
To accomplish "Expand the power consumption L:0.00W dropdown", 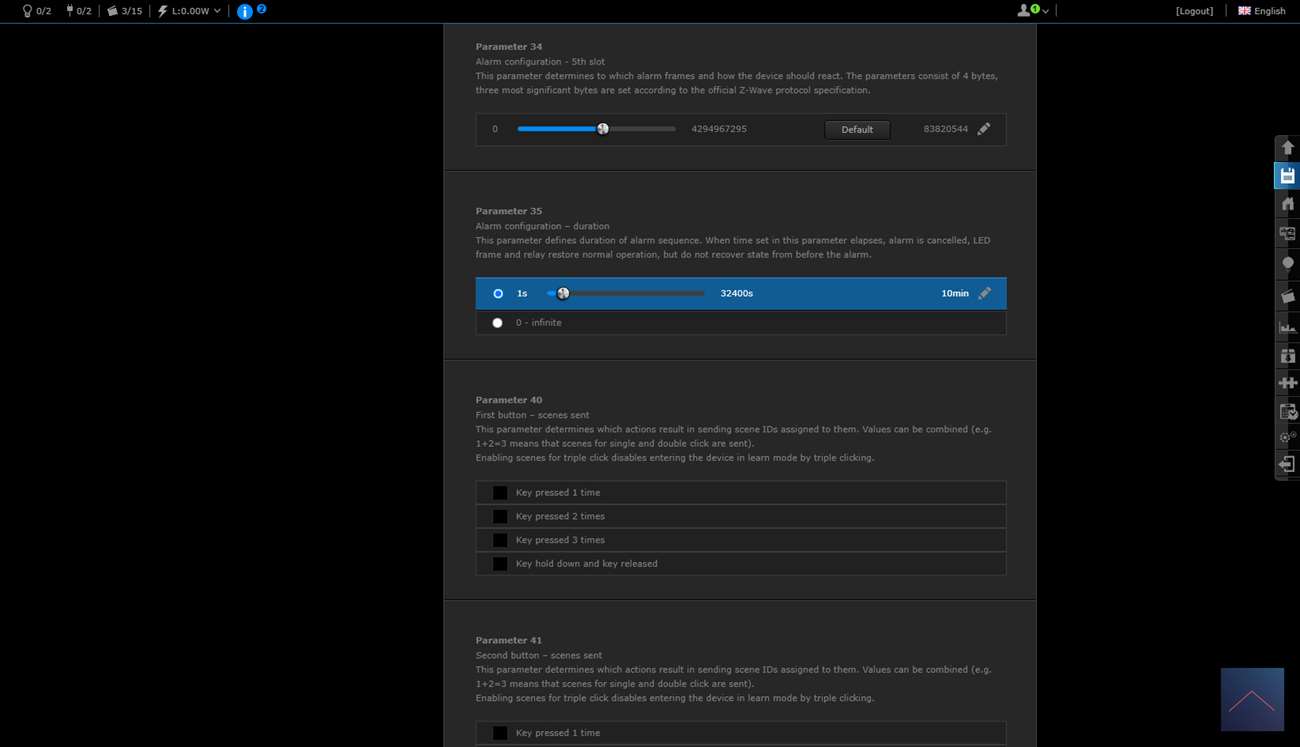I will pyautogui.click(x=190, y=11).
